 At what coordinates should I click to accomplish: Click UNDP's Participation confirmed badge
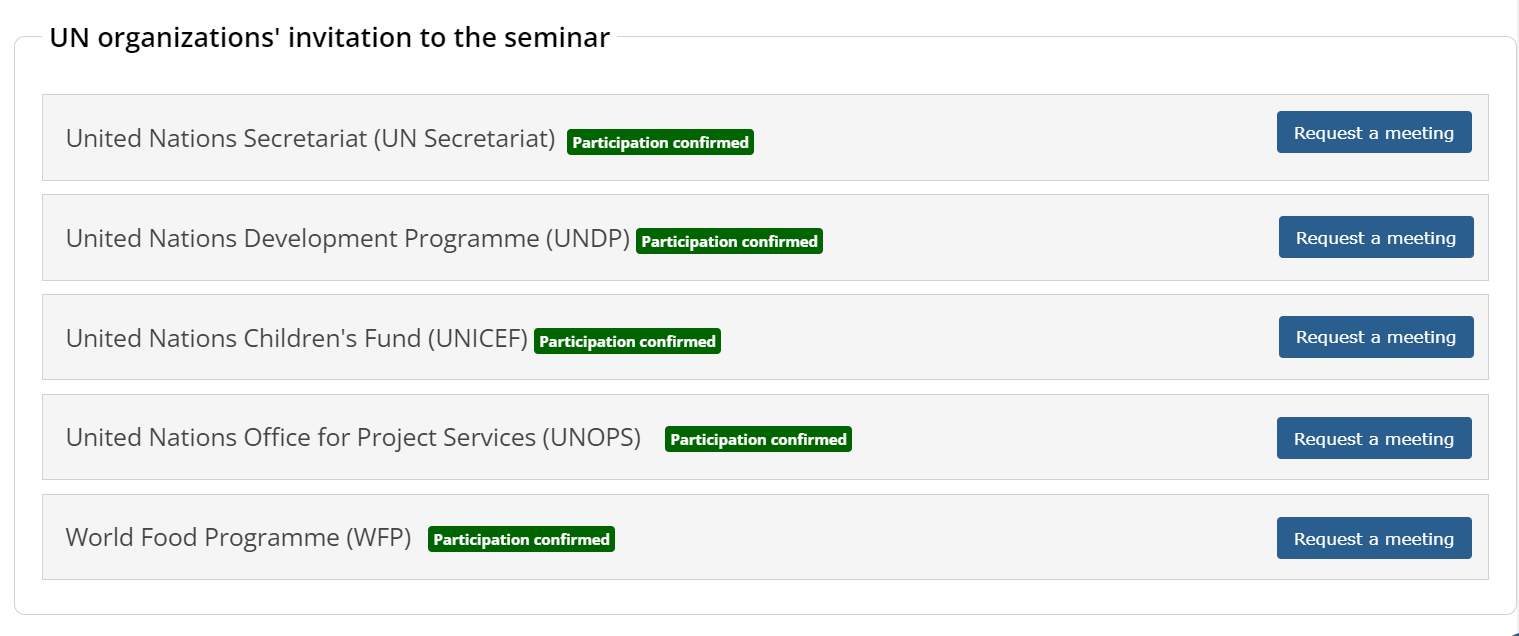point(729,241)
